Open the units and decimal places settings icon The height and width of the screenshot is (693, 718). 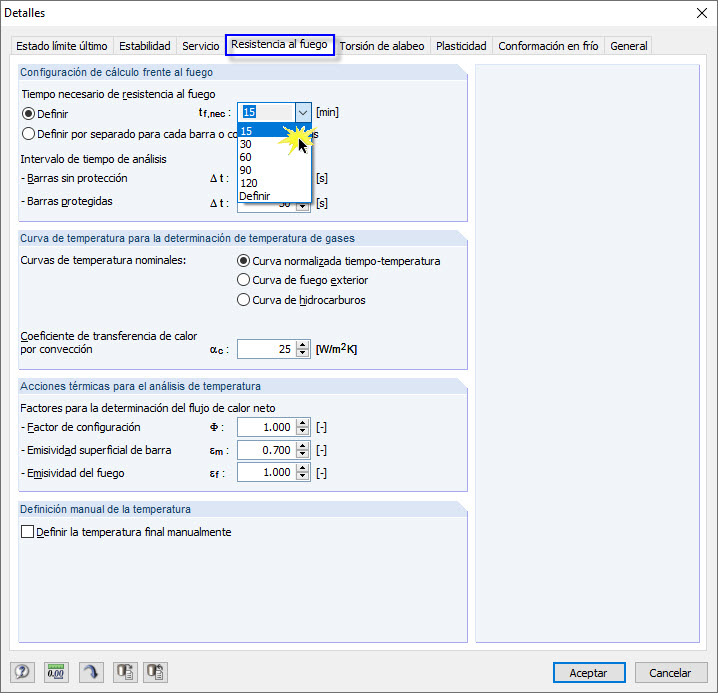tap(56, 672)
